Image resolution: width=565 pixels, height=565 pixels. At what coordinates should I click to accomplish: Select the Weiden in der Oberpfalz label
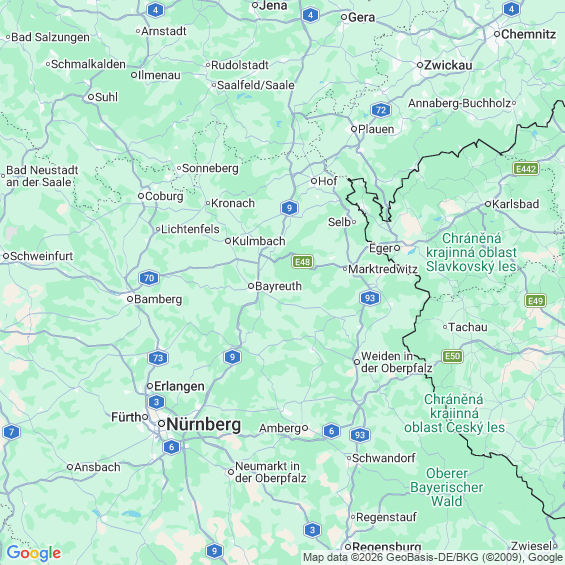396,362
